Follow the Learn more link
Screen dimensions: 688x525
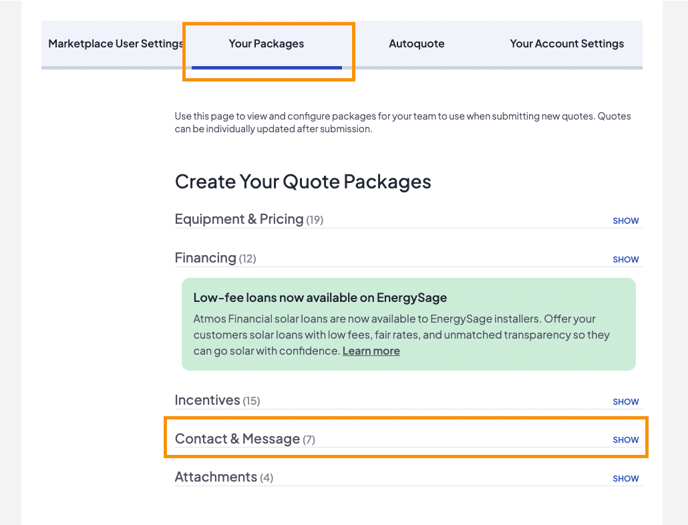[x=371, y=351]
